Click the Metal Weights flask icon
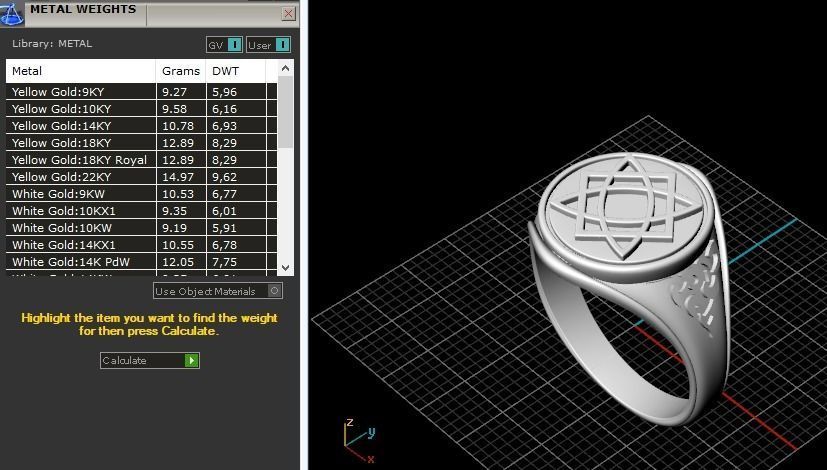 [12, 13]
